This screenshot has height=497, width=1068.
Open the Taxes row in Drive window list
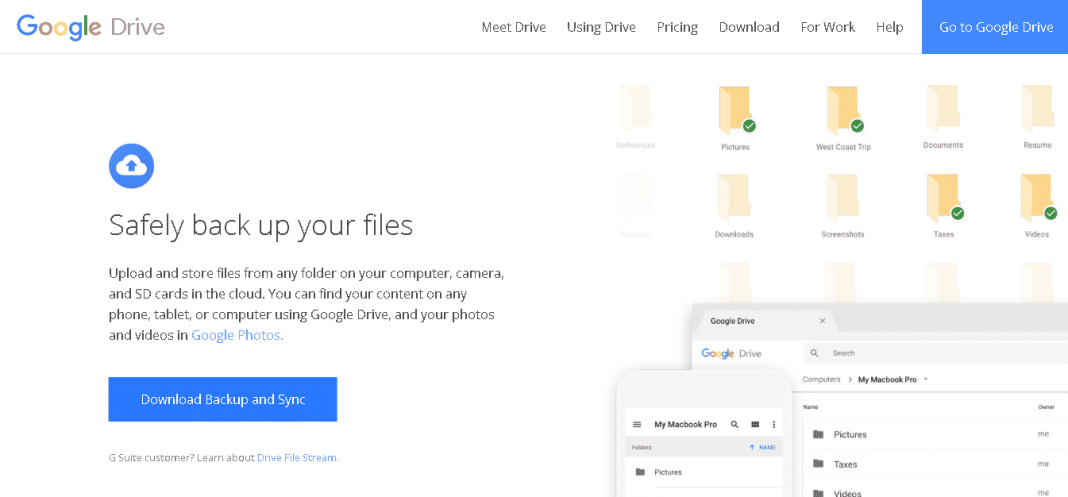click(x=935, y=464)
